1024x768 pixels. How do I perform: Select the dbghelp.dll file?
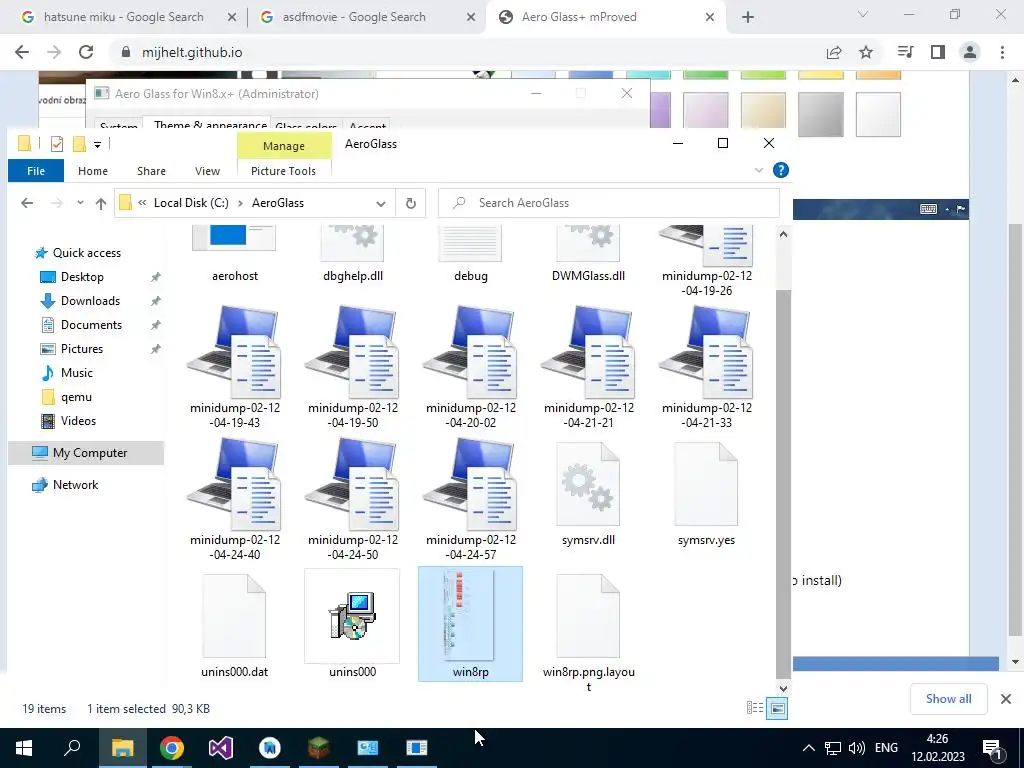point(353,253)
